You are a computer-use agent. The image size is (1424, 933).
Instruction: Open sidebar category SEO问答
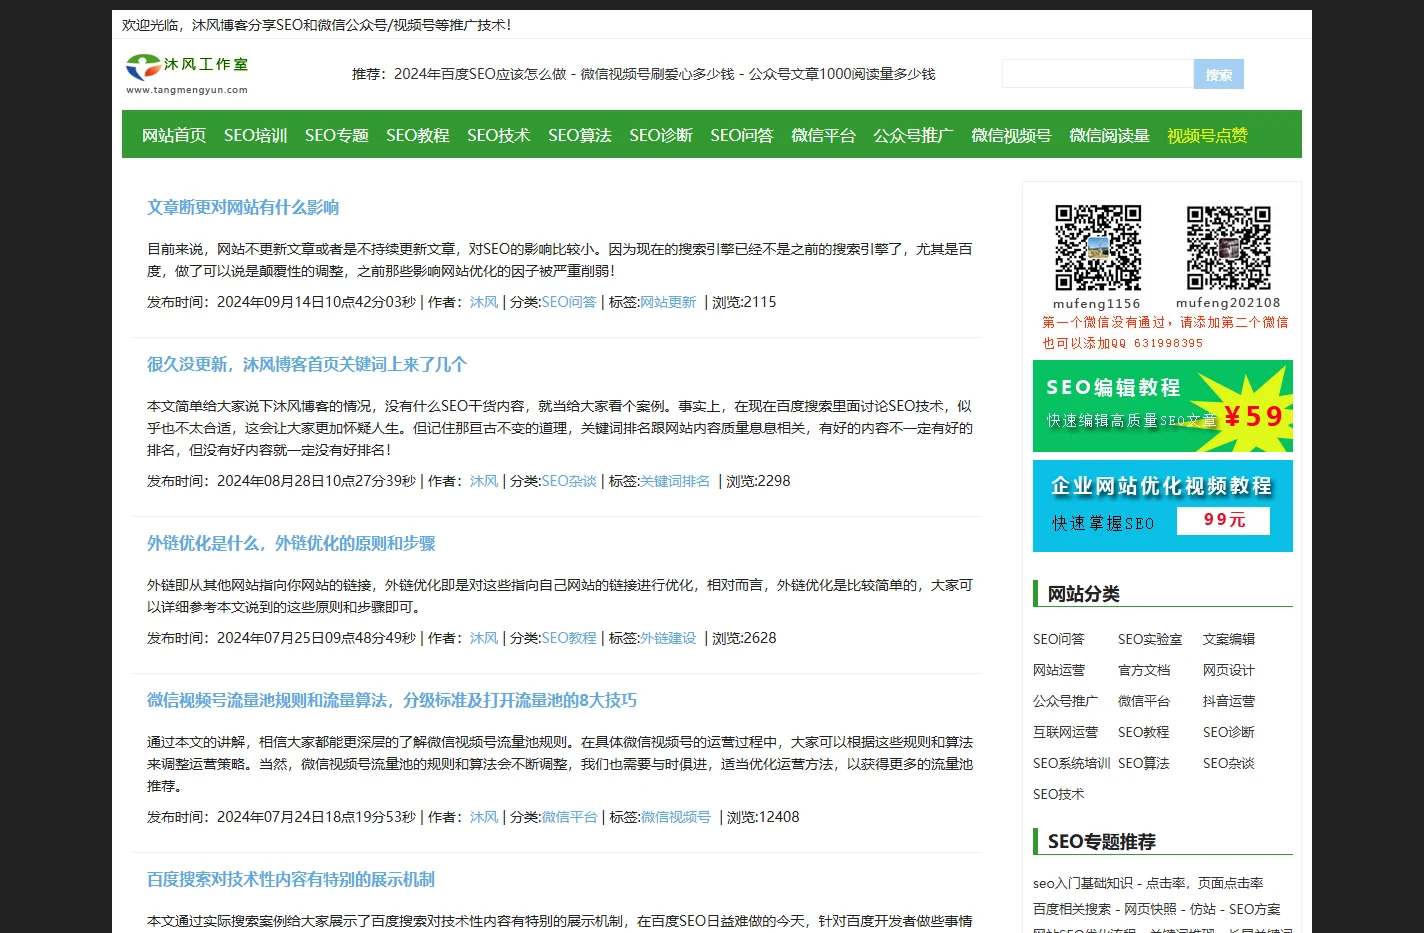pyautogui.click(x=1058, y=639)
